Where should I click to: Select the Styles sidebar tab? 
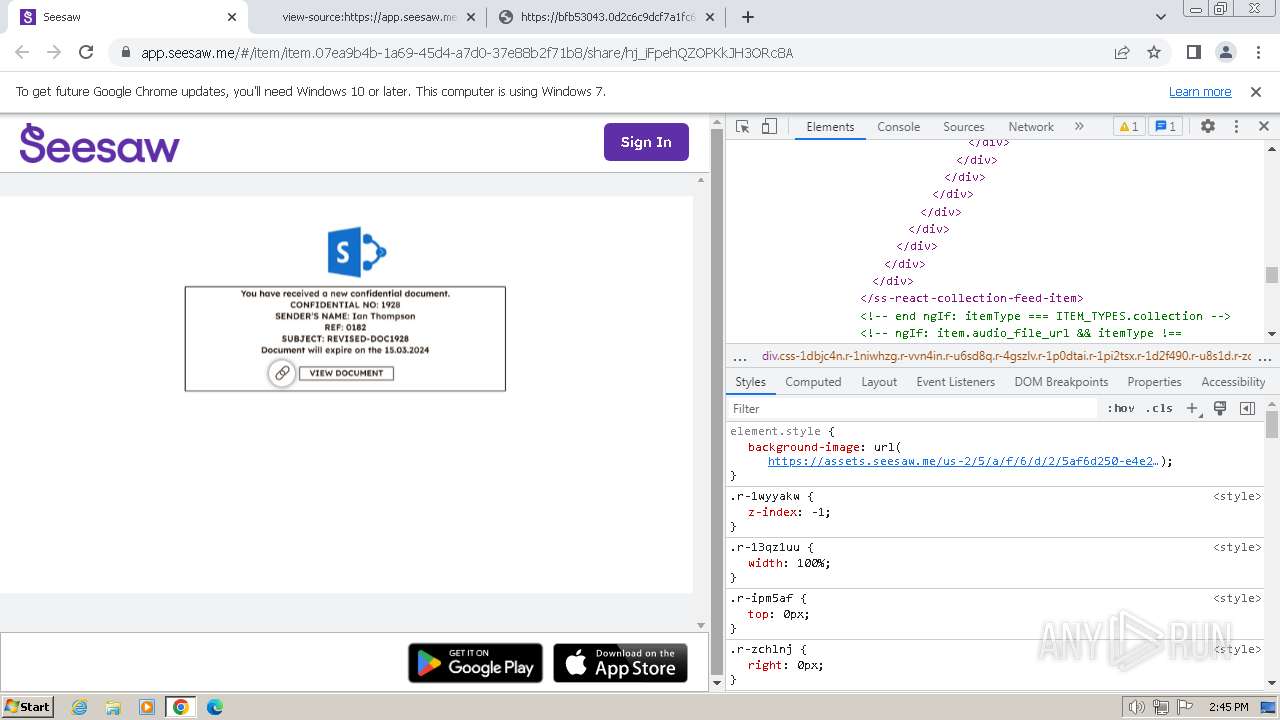click(x=750, y=382)
